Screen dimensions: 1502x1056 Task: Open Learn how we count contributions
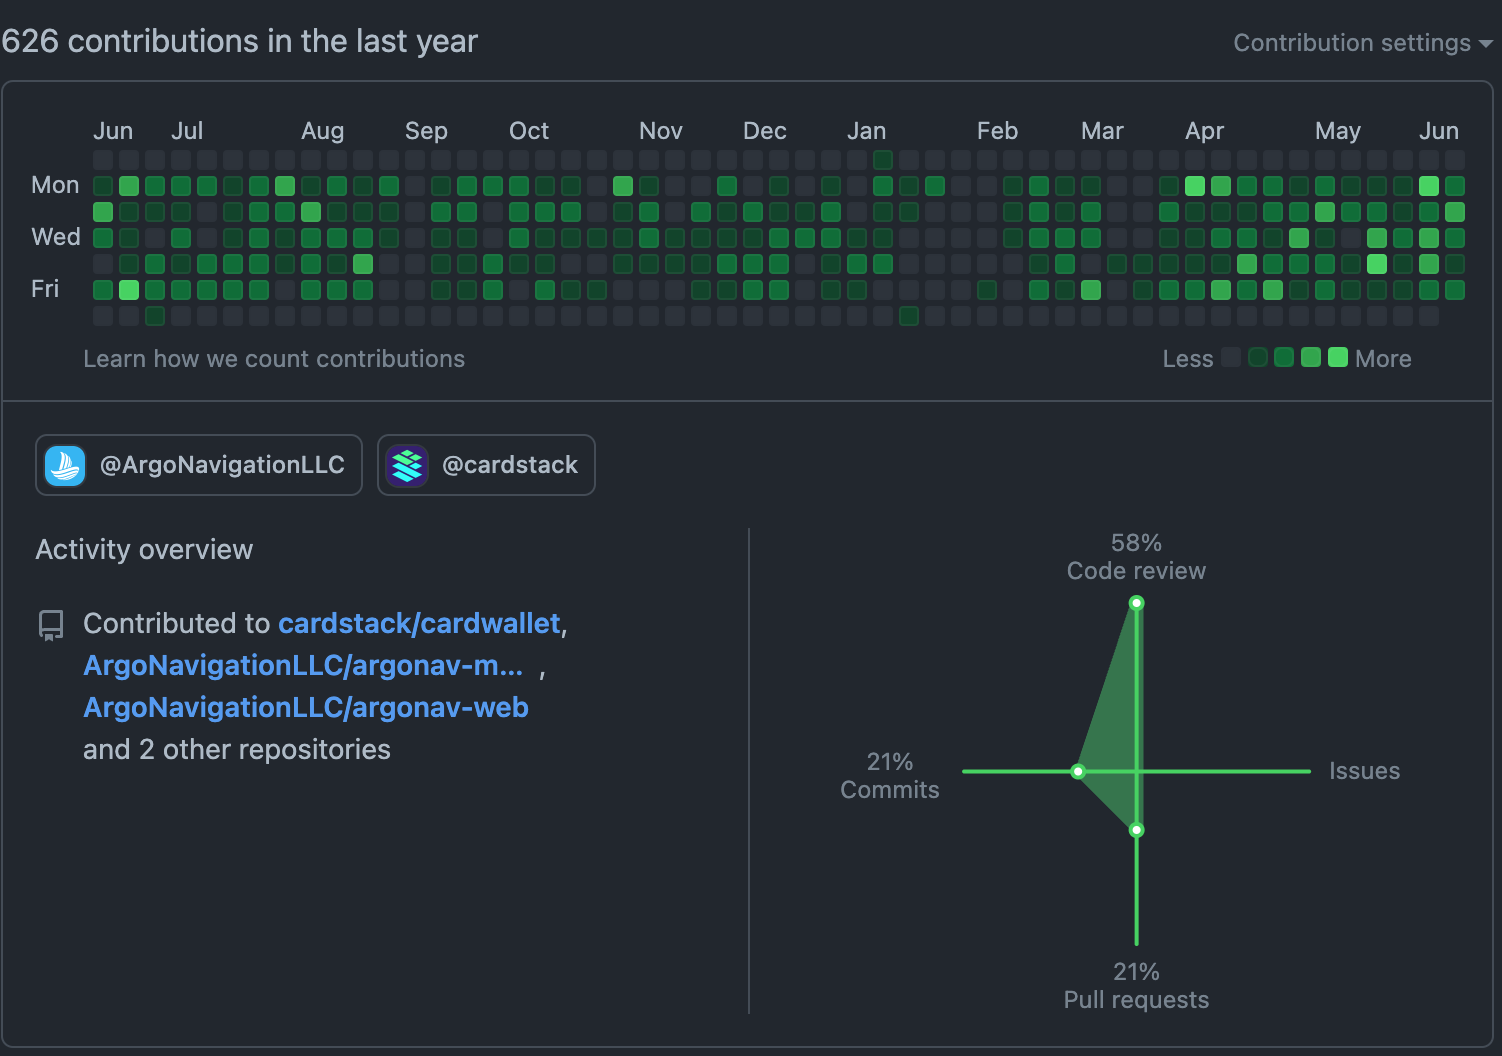pyautogui.click(x=274, y=359)
